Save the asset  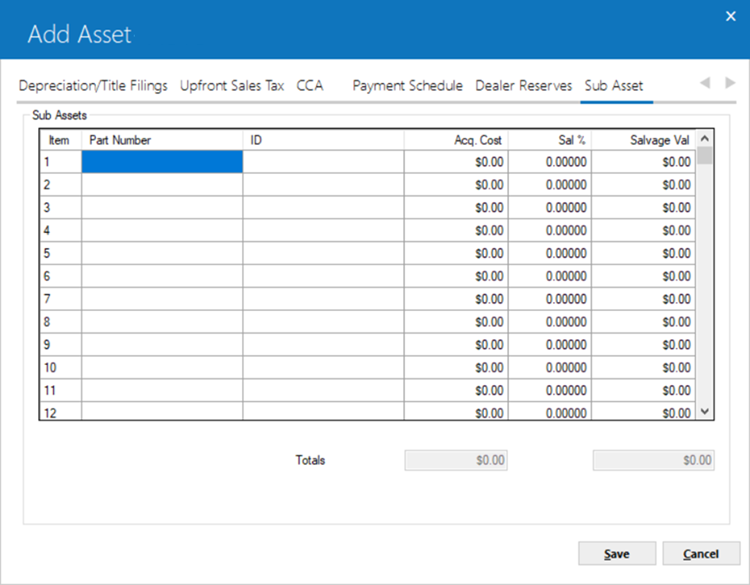[x=617, y=553]
